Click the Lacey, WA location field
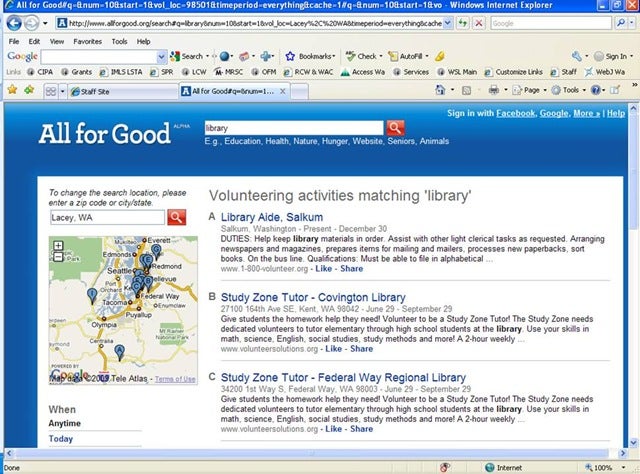 107,218
